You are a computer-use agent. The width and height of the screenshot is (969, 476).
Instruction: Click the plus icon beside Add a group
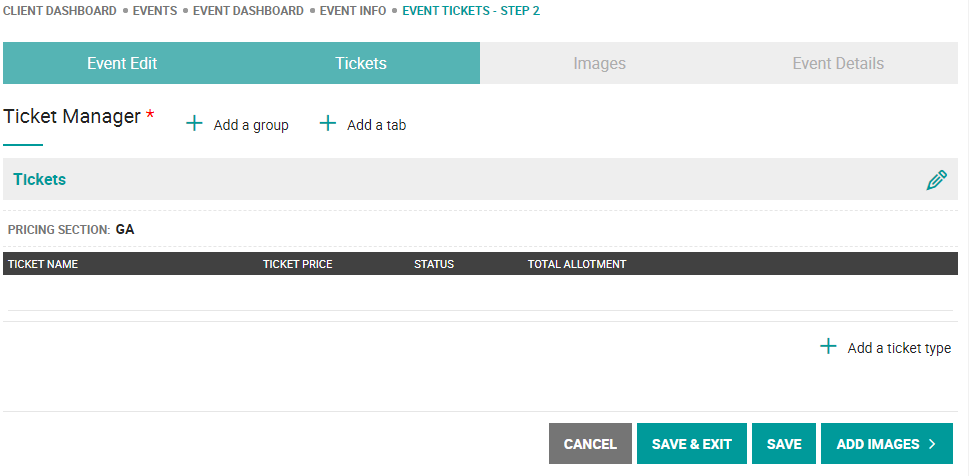click(194, 124)
